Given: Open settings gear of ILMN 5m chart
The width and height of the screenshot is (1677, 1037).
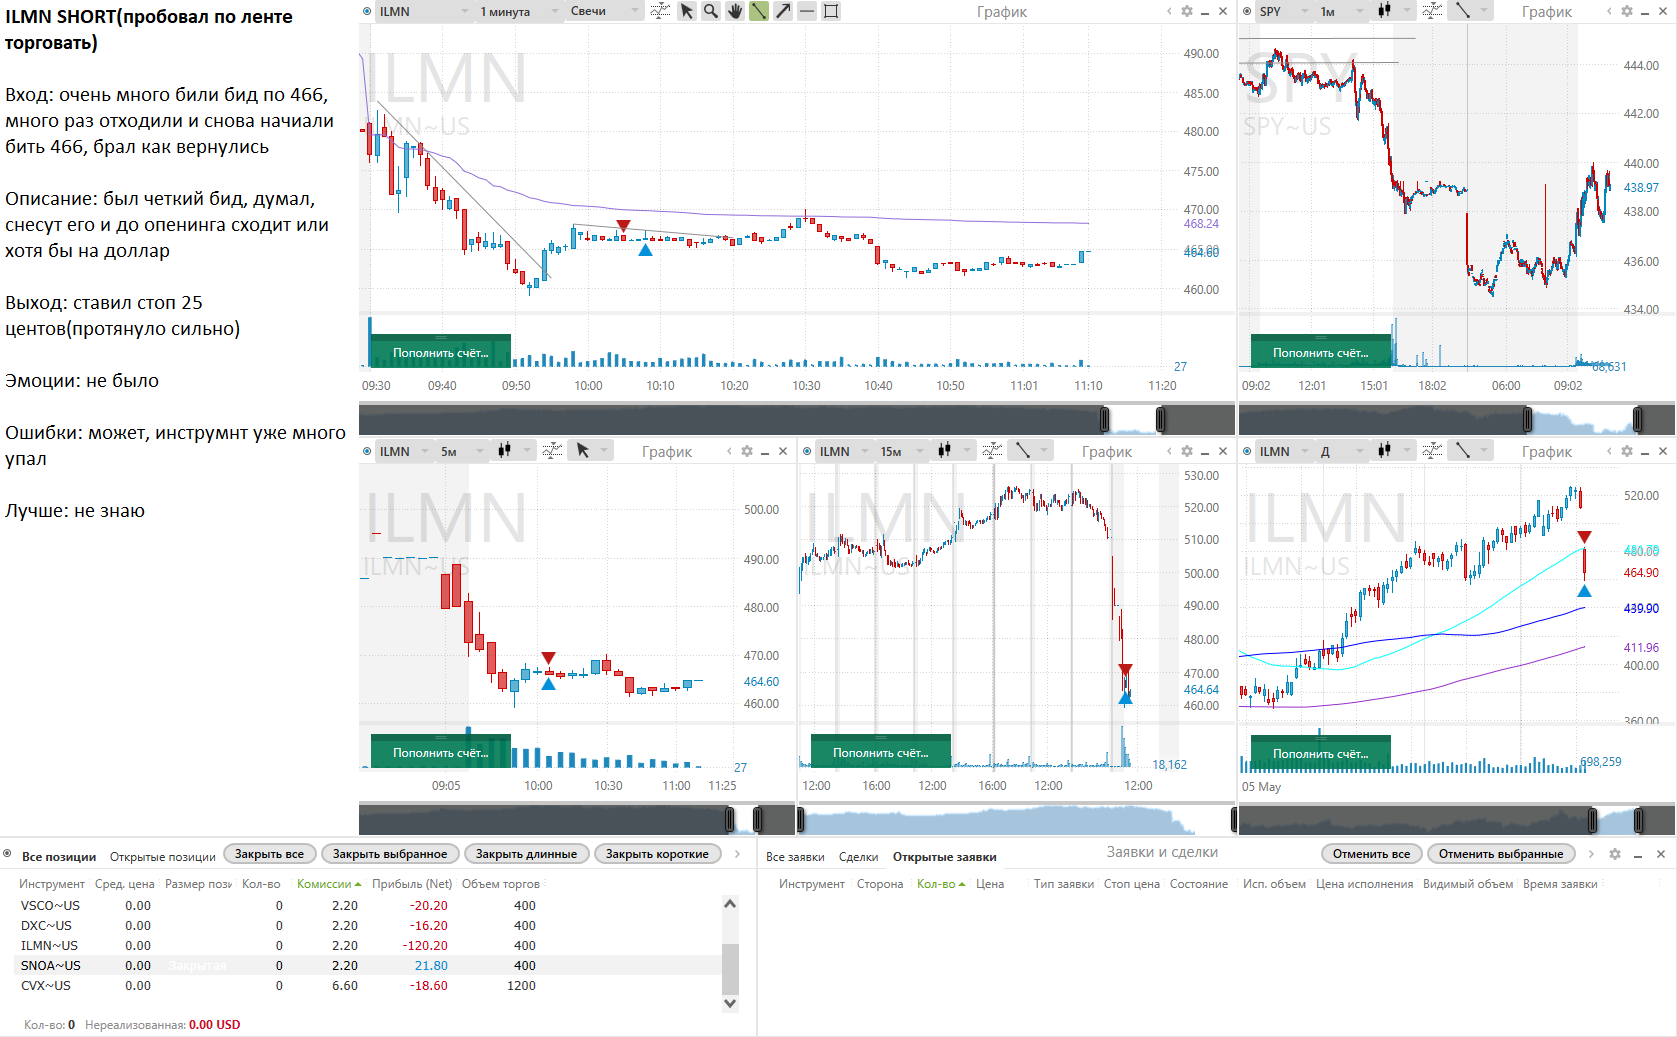Looking at the screenshot, I should coord(747,451).
